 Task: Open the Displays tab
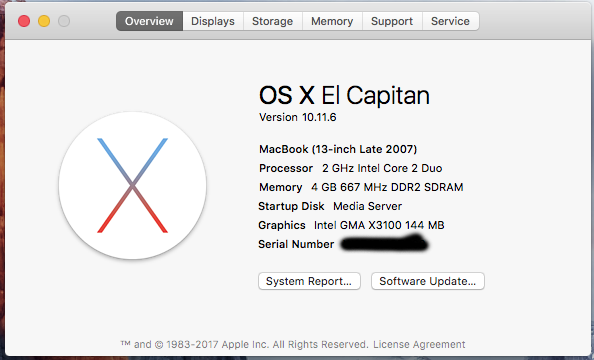point(213,21)
